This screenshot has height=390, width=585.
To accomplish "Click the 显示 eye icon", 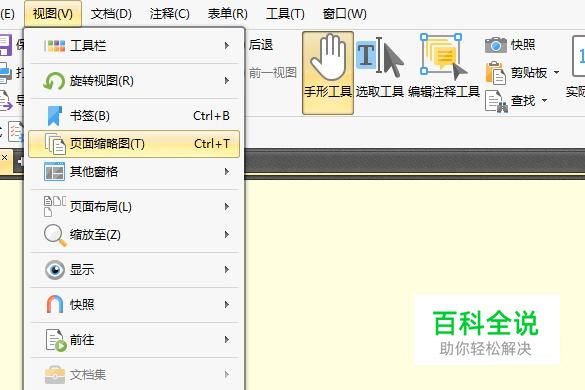I will coord(55,269).
